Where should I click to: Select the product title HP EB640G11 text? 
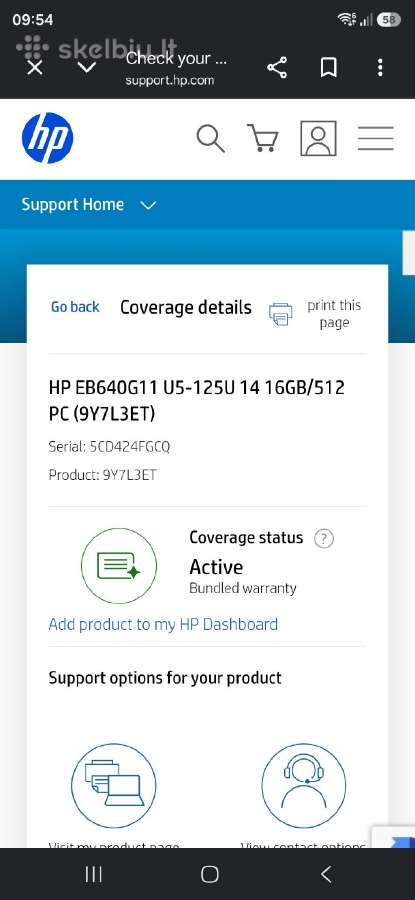[197, 401]
